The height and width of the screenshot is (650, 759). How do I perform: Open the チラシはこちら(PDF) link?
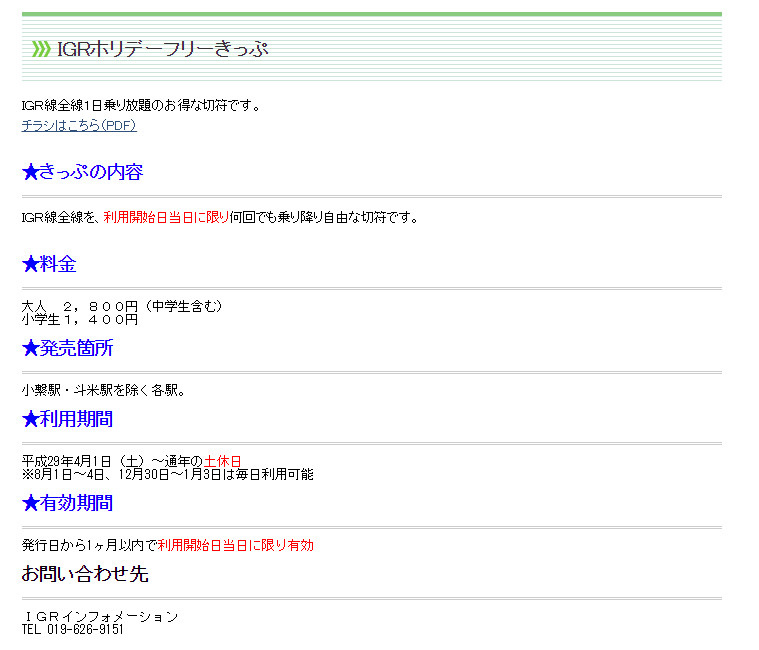79,125
